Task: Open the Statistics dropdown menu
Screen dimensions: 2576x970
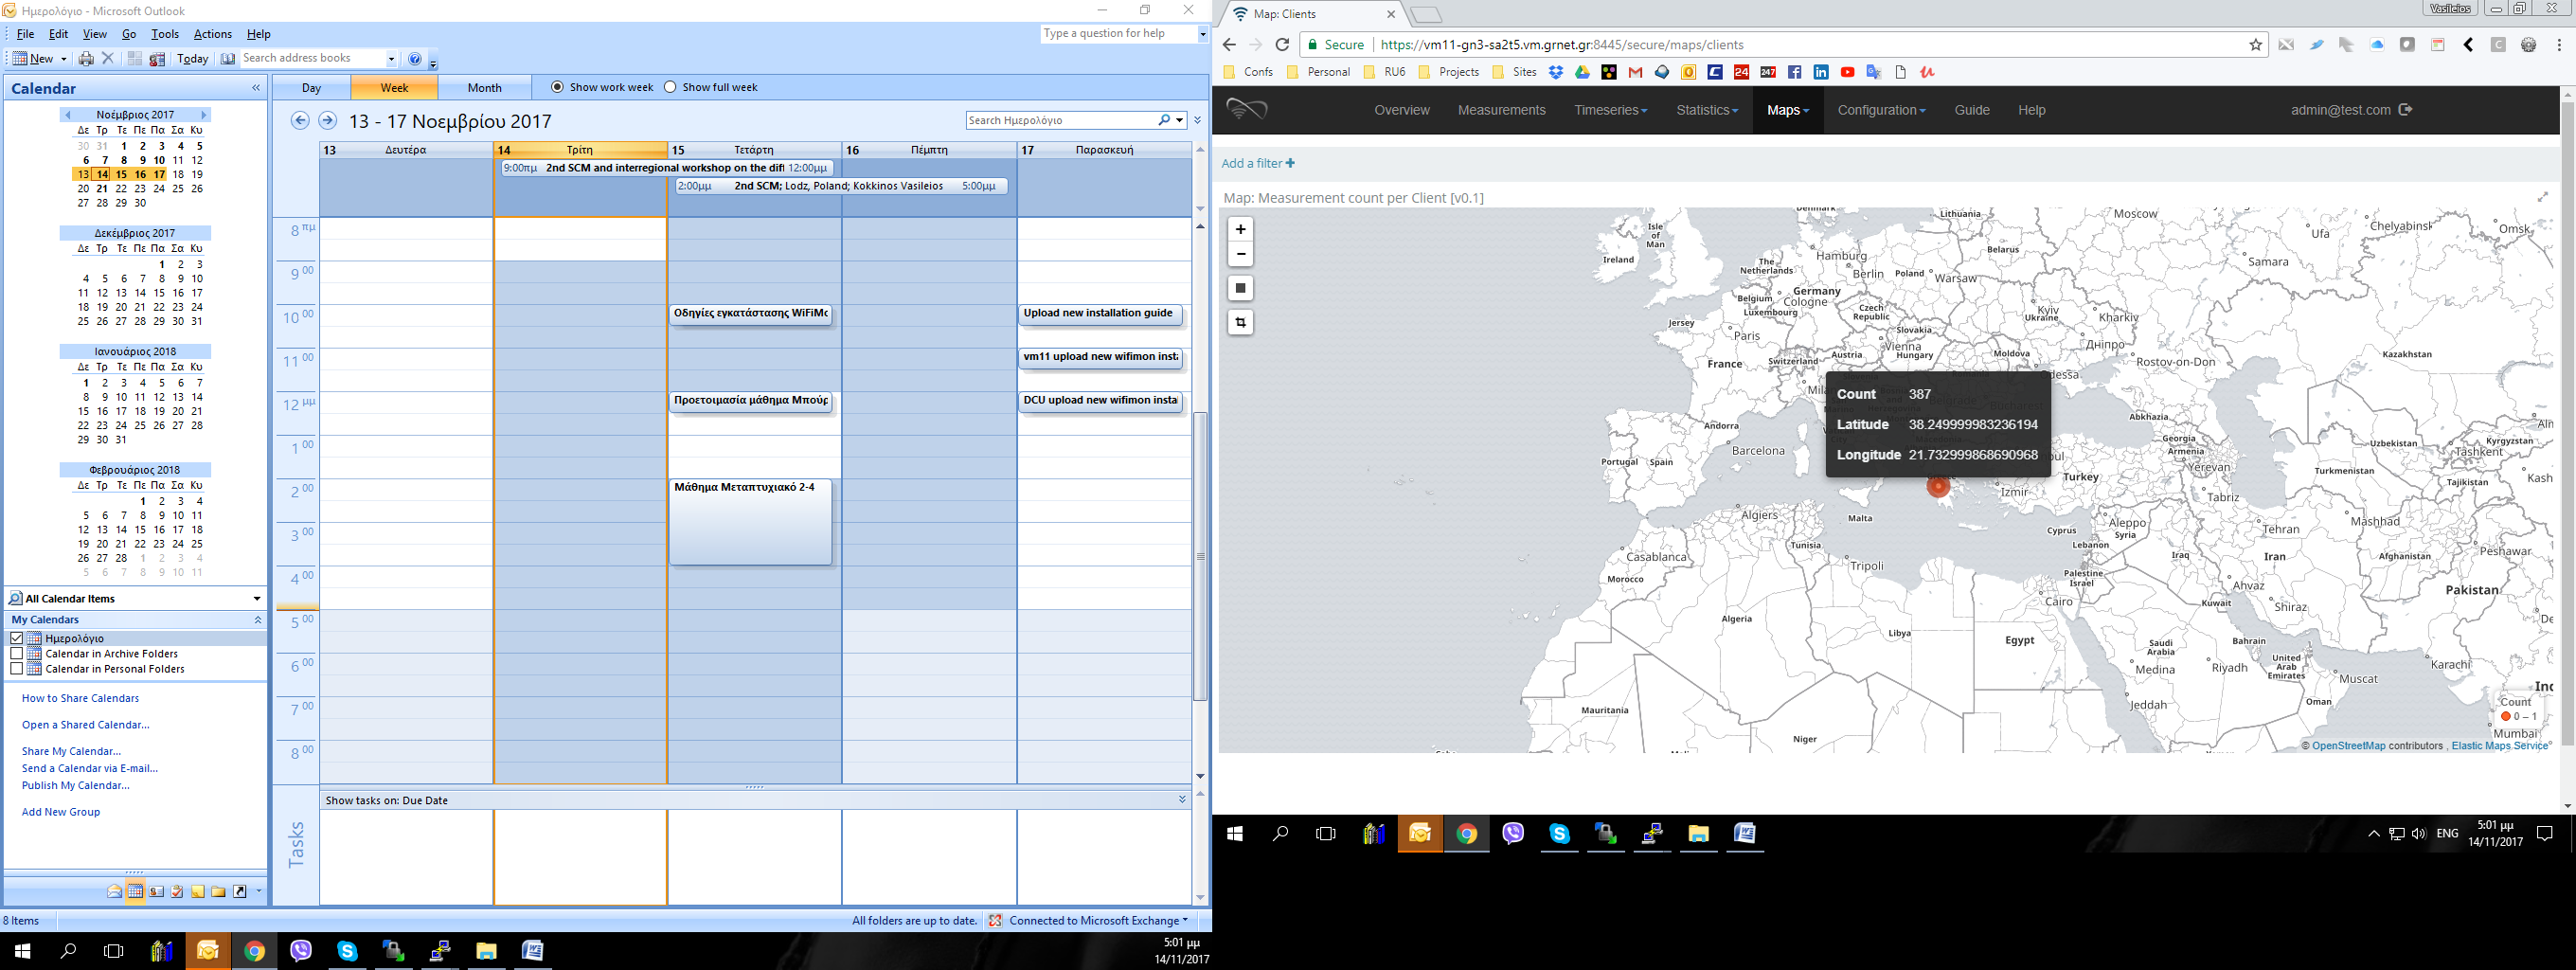Action: pos(1707,110)
